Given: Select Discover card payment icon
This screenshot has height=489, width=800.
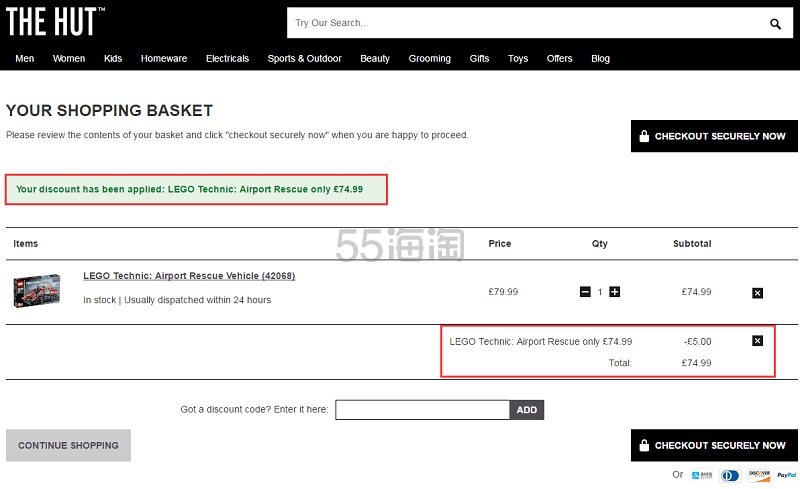Looking at the screenshot, I should [x=759, y=475].
